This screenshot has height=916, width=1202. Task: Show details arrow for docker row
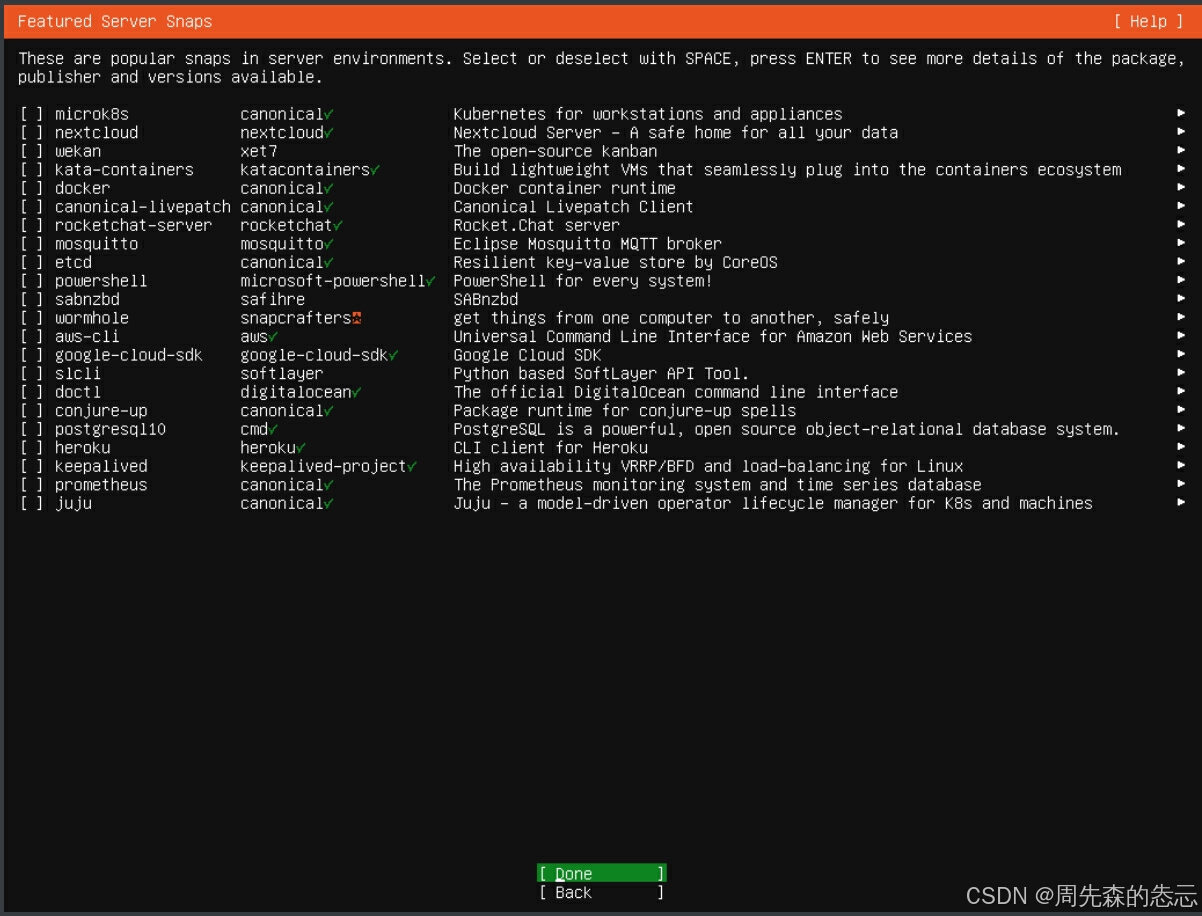[x=1181, y=188]
